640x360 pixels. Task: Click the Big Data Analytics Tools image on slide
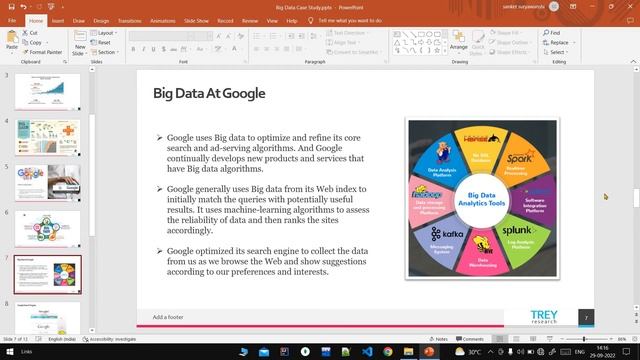[x=482, y=198]
